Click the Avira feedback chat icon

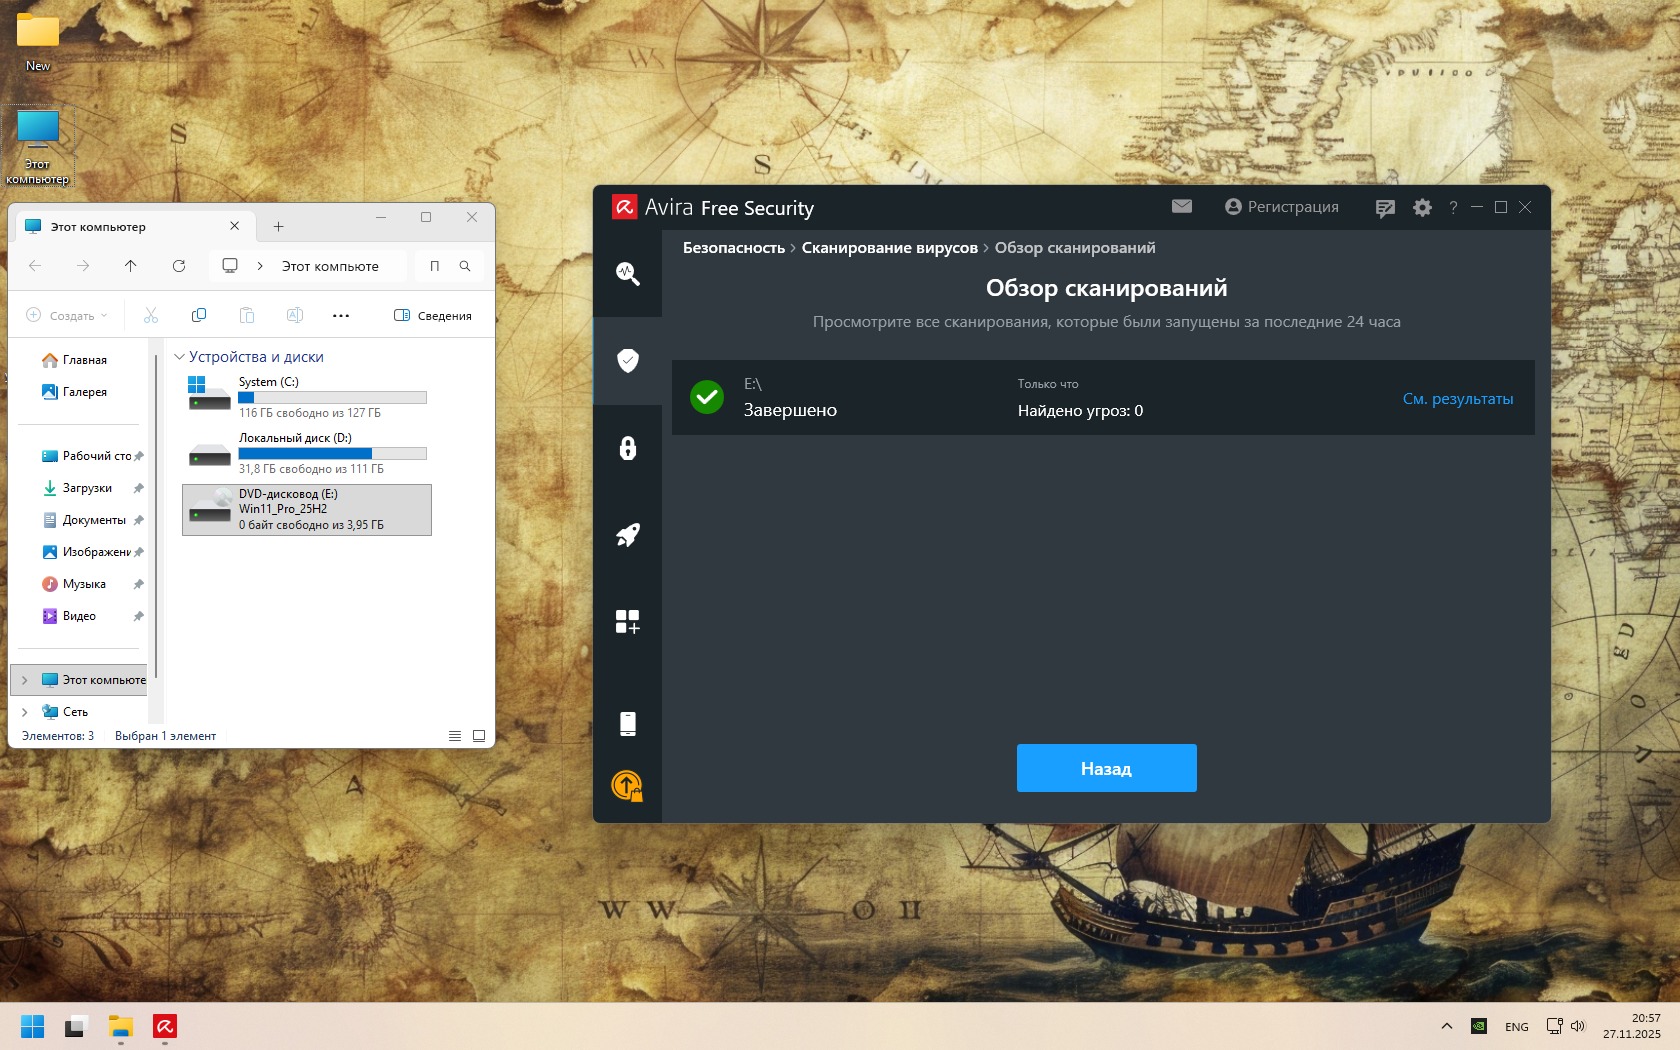pos(1385,208)
